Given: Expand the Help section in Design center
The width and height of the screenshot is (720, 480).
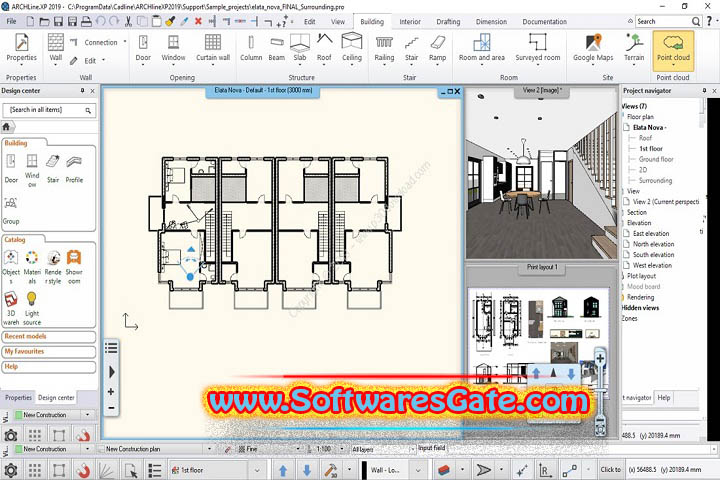Looking at the screenshot, I should point(49,367).
